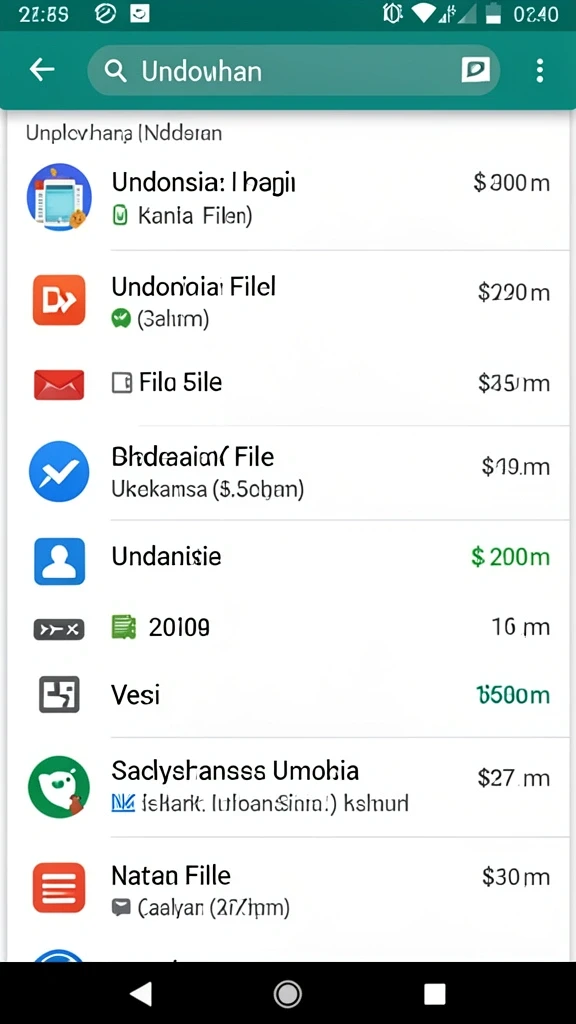Open the Vesi list item
Screen dimensions: 576x1024
tap(288, 695)
